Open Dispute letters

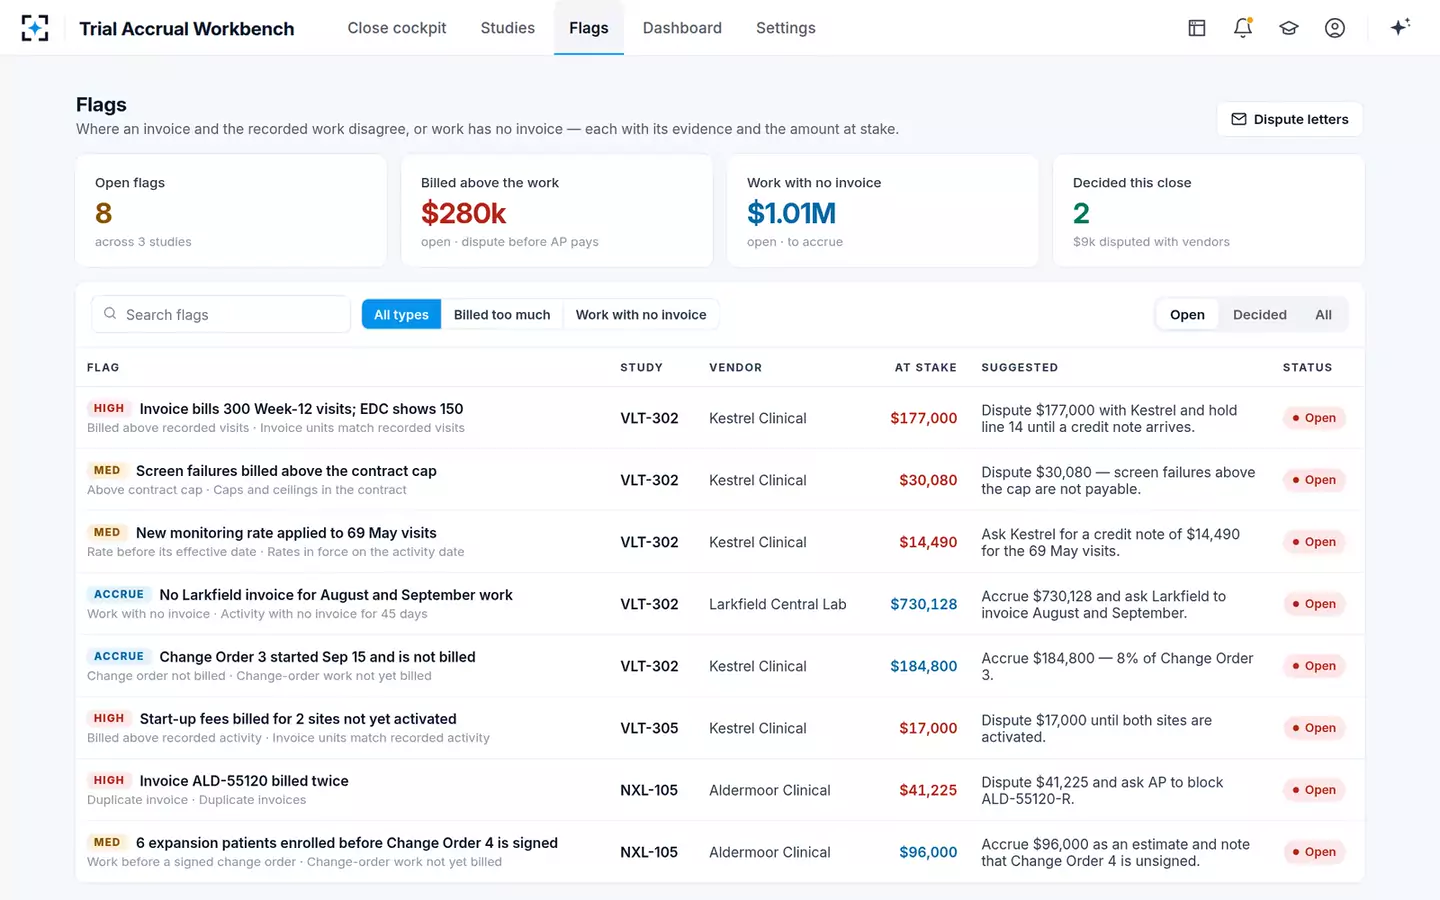(x=1290, y=119)
